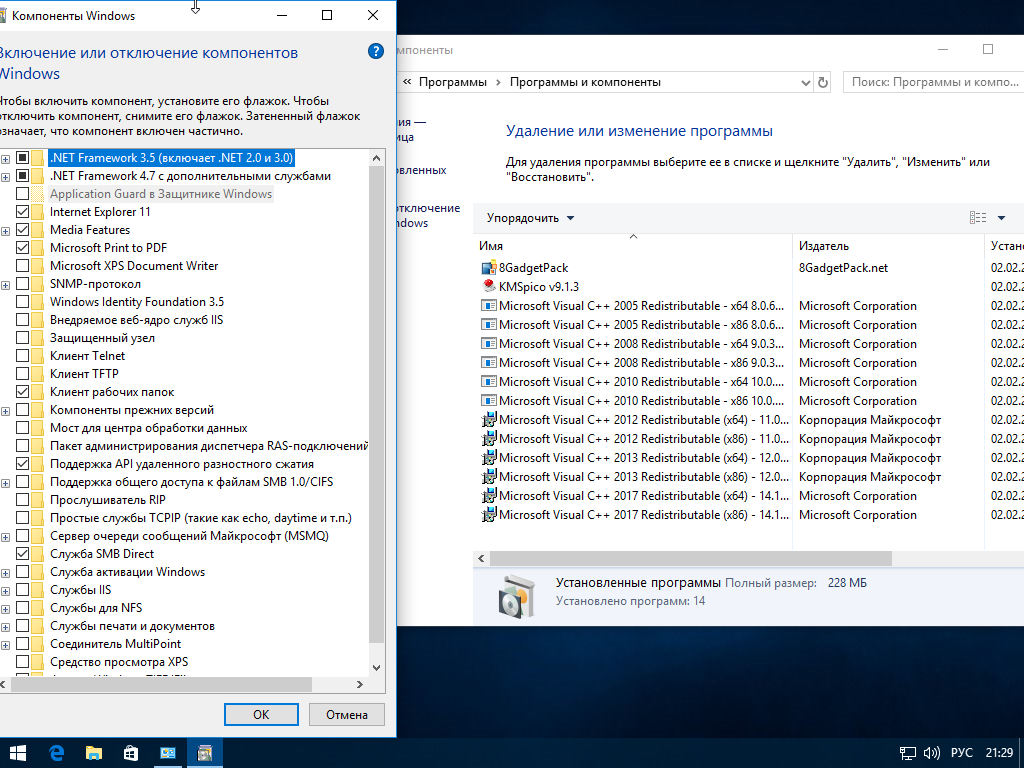Click the programs search field
Screen dimensions: 1024x768
coord(935,82)
